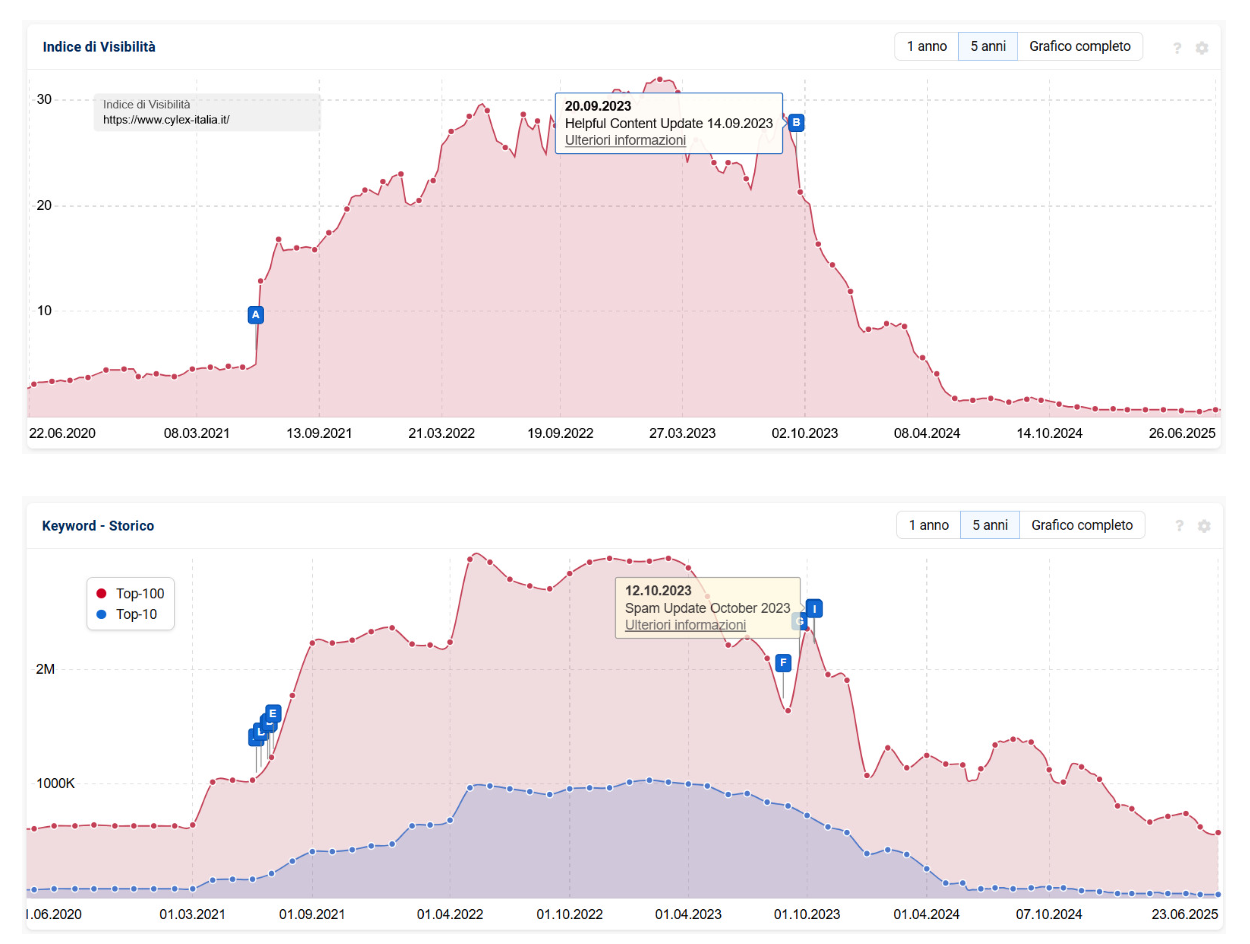Switch keyword chart to 1 anno
Viewport: 1250px width, 944px height.
tap(927, 525)
